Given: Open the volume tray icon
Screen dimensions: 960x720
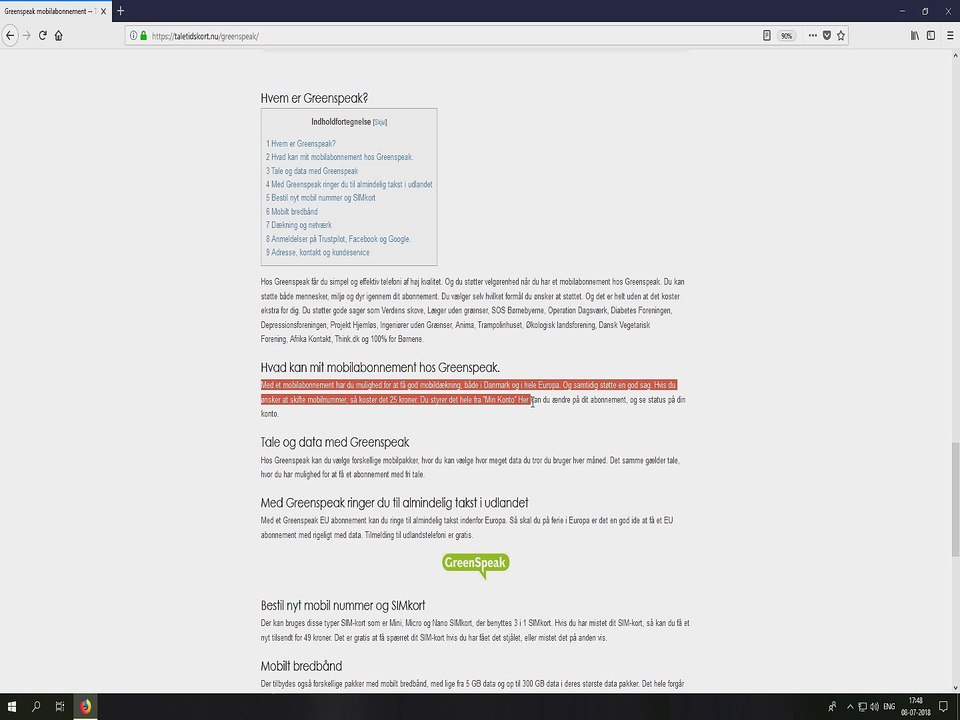Looking at the screenshot, I should 874,707.
